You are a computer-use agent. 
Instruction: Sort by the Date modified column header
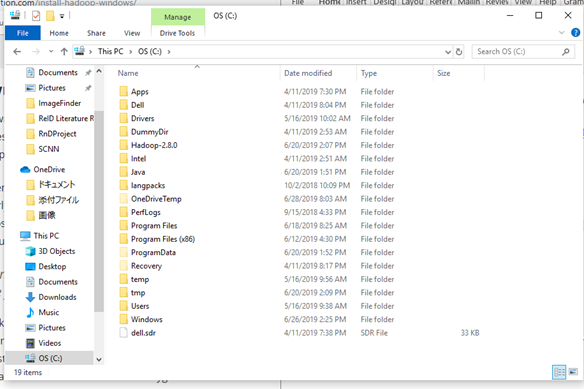coord(308,73)
